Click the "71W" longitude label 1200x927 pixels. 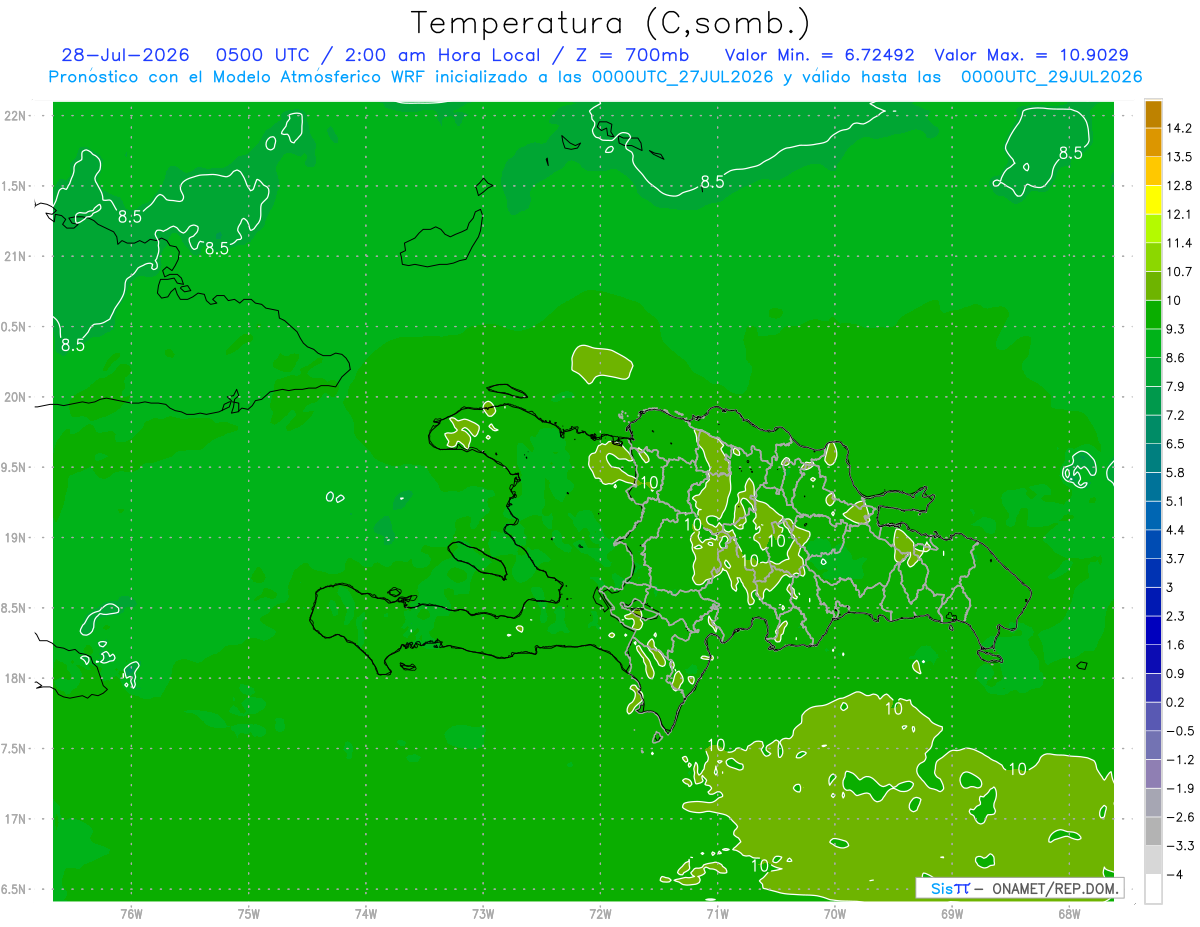(717, 914)
